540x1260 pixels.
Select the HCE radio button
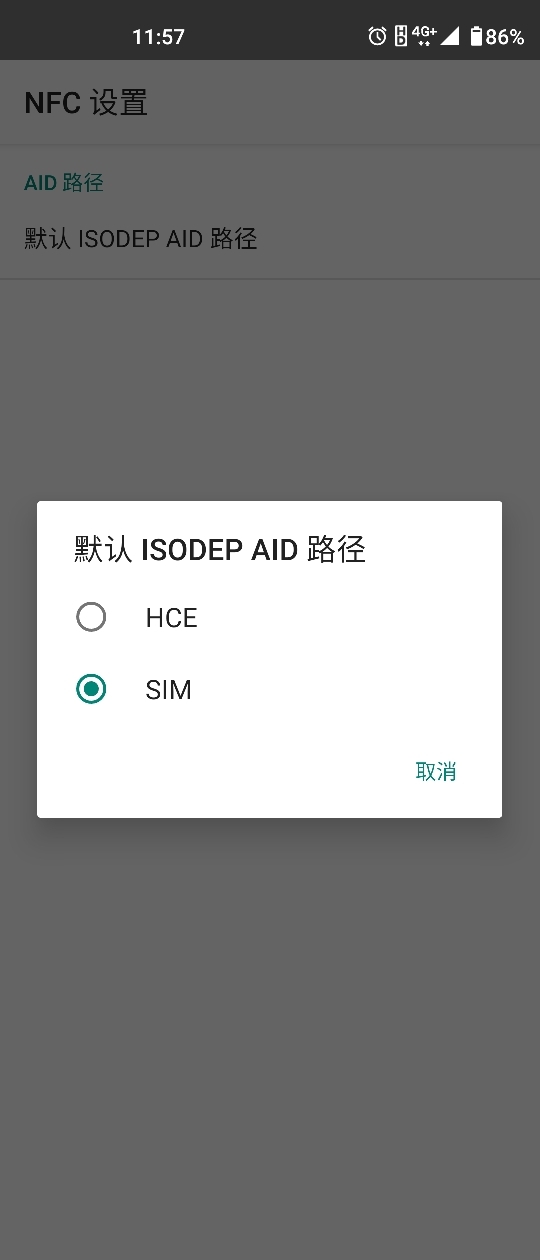point(91,617)
